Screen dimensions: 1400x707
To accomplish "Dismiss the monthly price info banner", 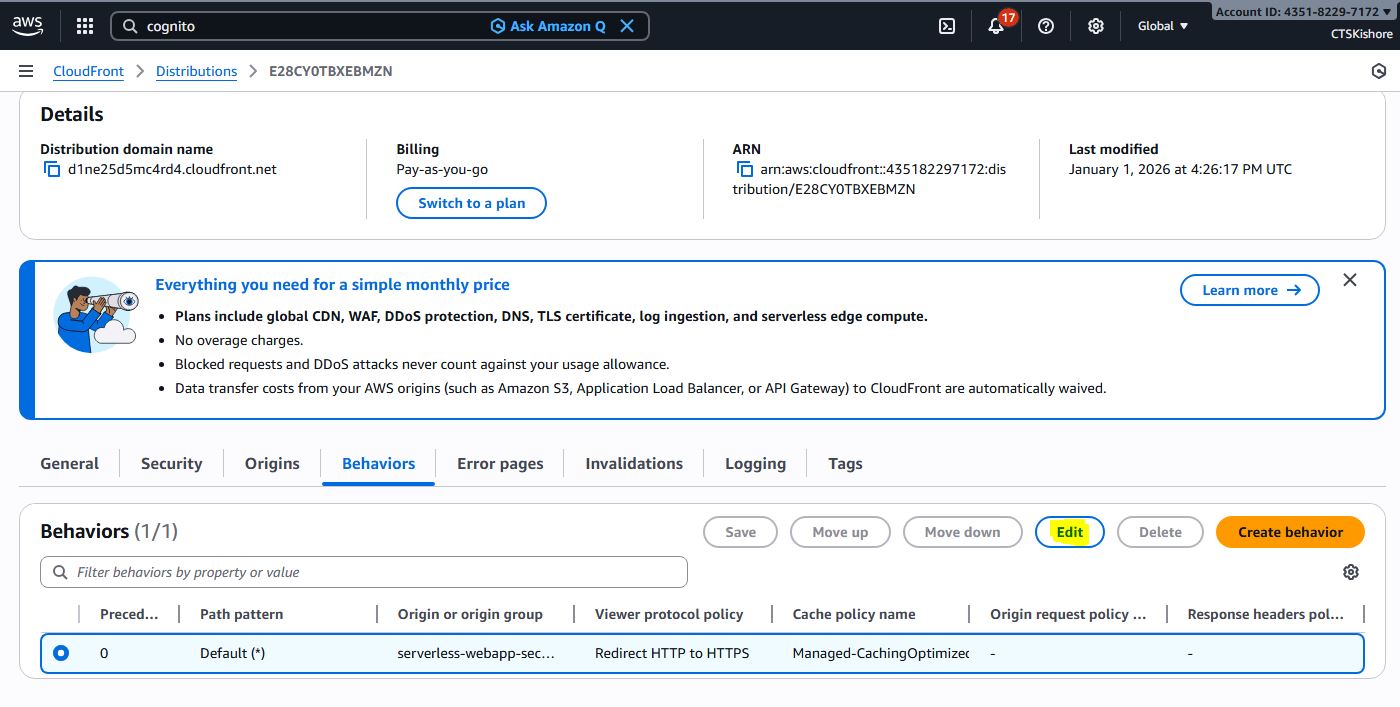I will click(x=1350, y=280).
